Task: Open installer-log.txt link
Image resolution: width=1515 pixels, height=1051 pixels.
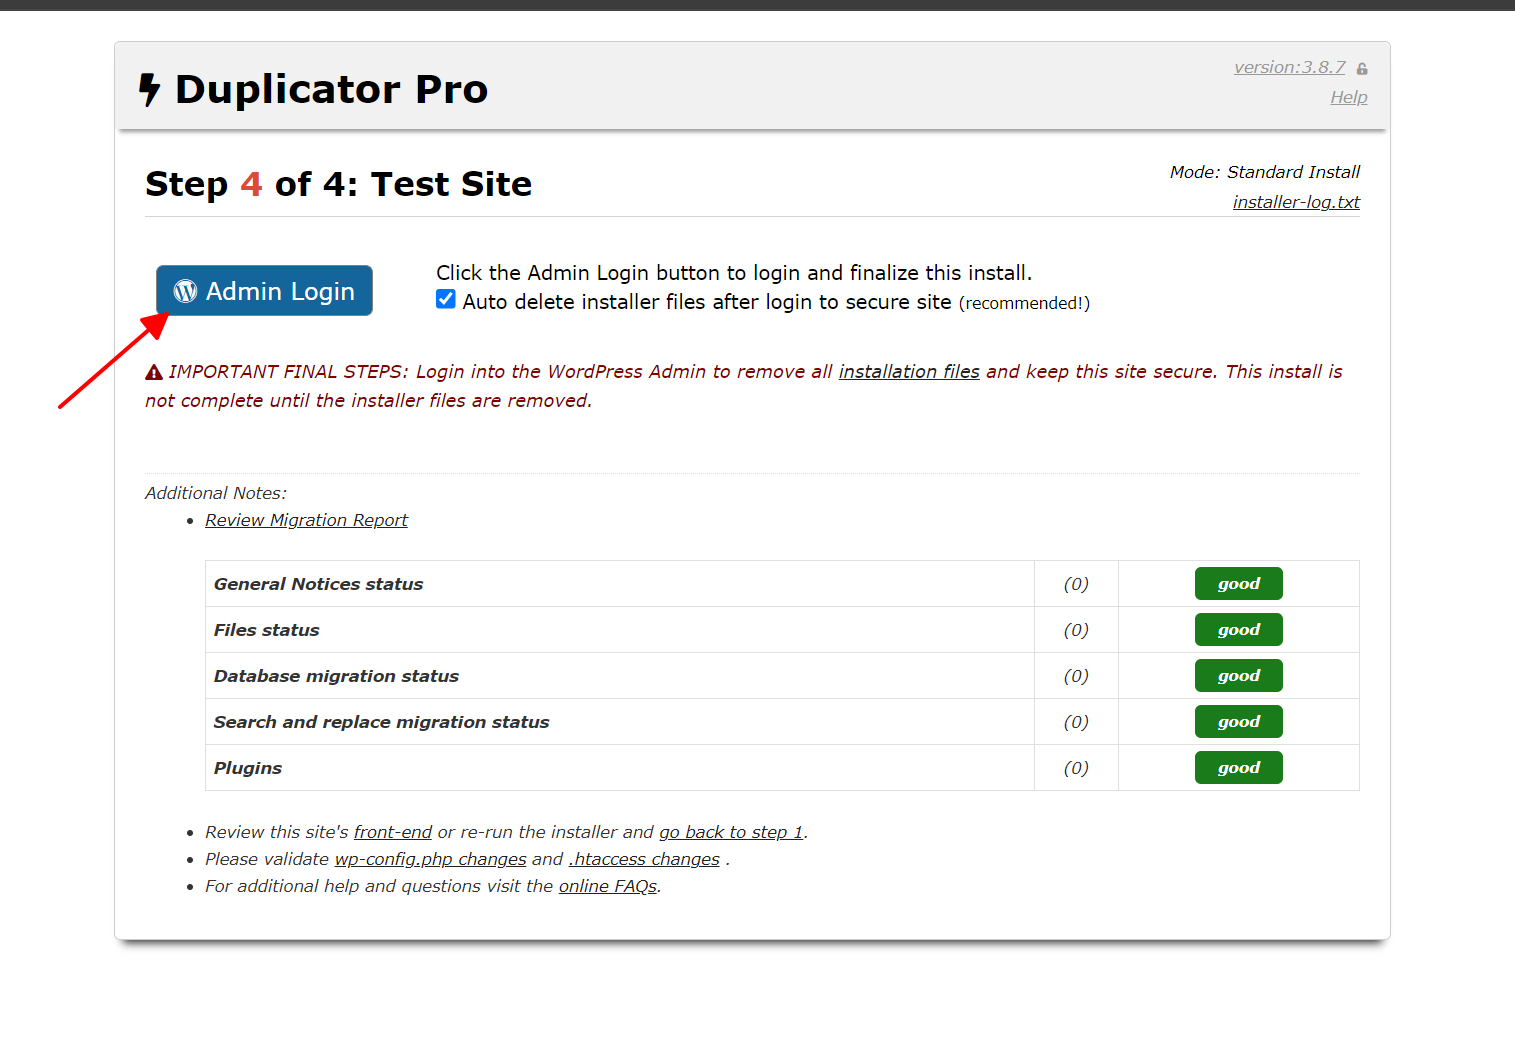Action: click(1295, 202)
